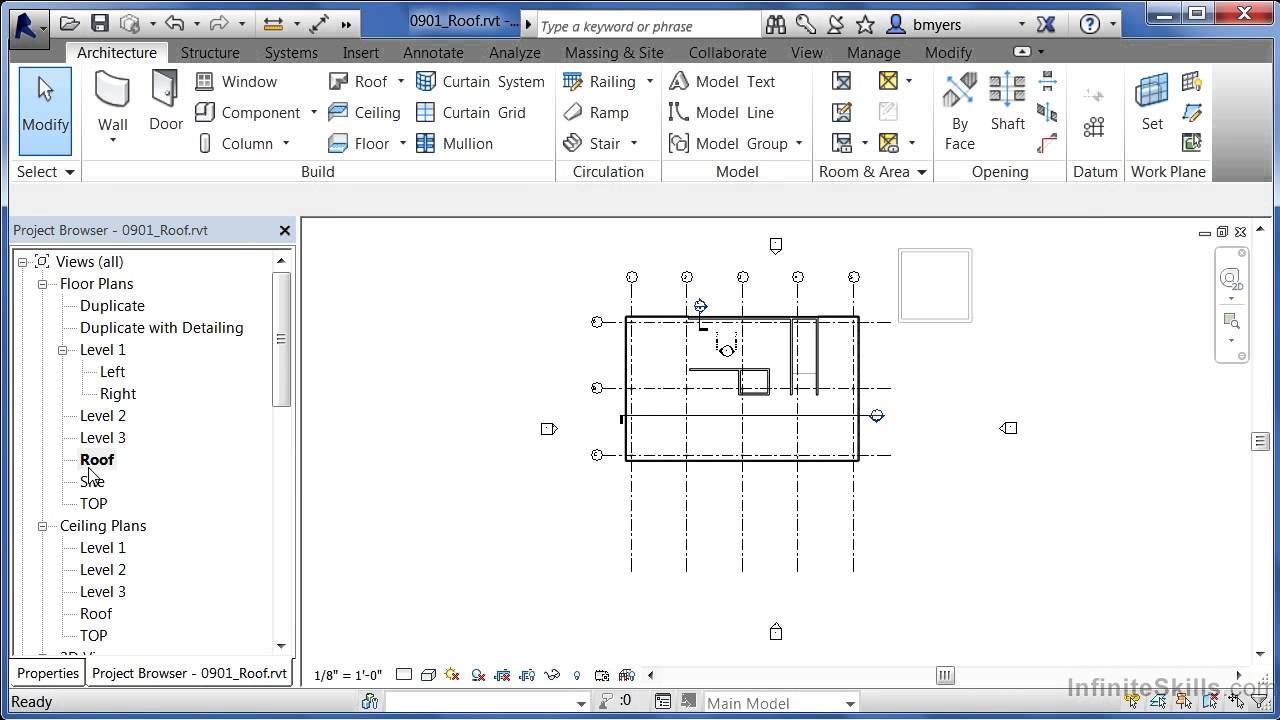
Task: Collapse the Floor Plans node
Action: pyautogui.click(x=42, y=284)
